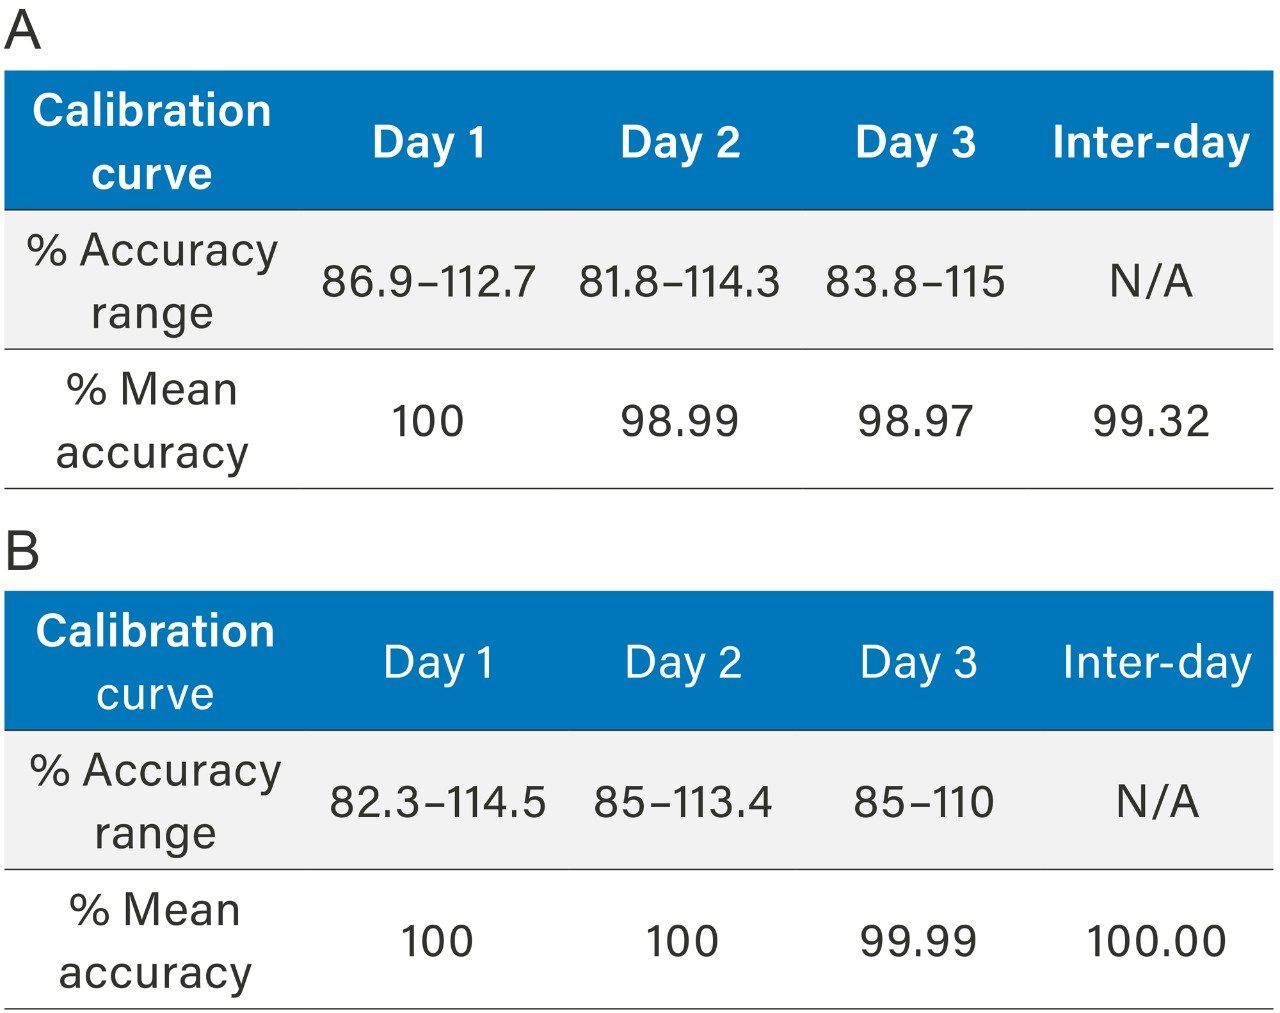Viewport: 1280px width, 1013px height.
Task: Click the bold Inter-day header in table A
Action: 1151,142
